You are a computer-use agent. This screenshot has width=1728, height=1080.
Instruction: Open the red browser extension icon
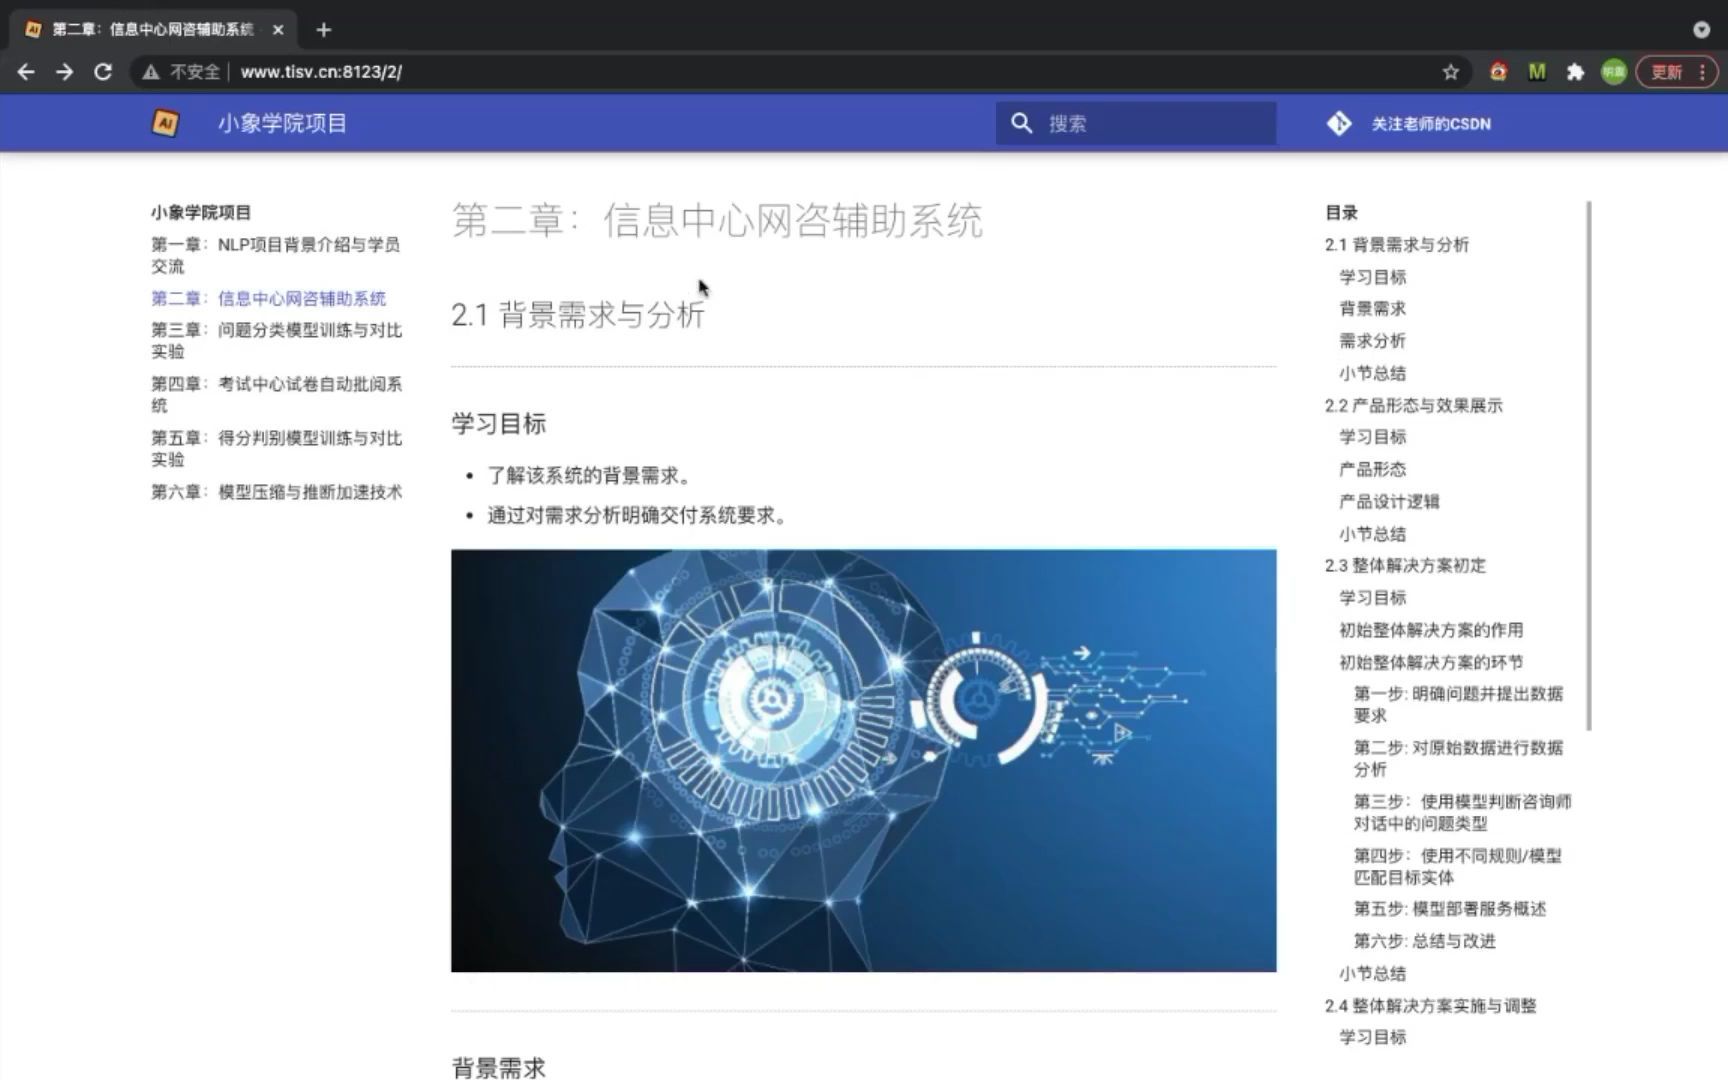click(x=1498, y=72)
